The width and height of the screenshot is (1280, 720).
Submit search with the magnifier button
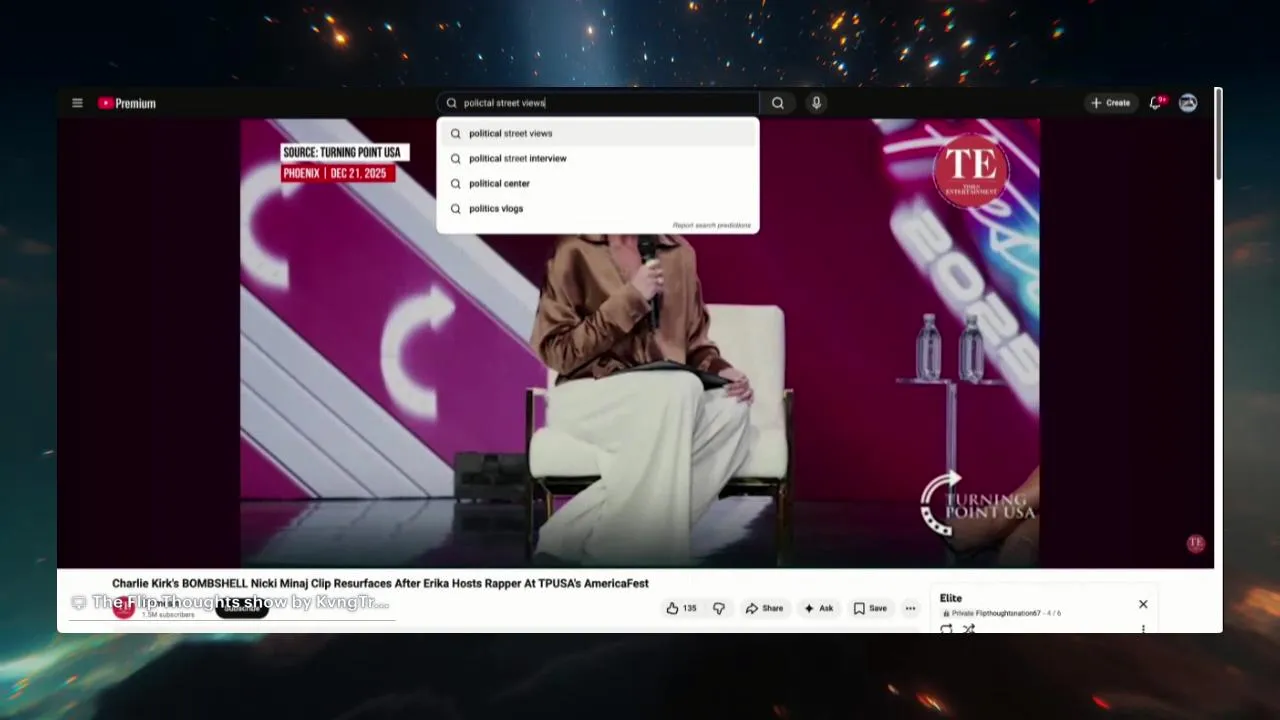pos(777,103)
